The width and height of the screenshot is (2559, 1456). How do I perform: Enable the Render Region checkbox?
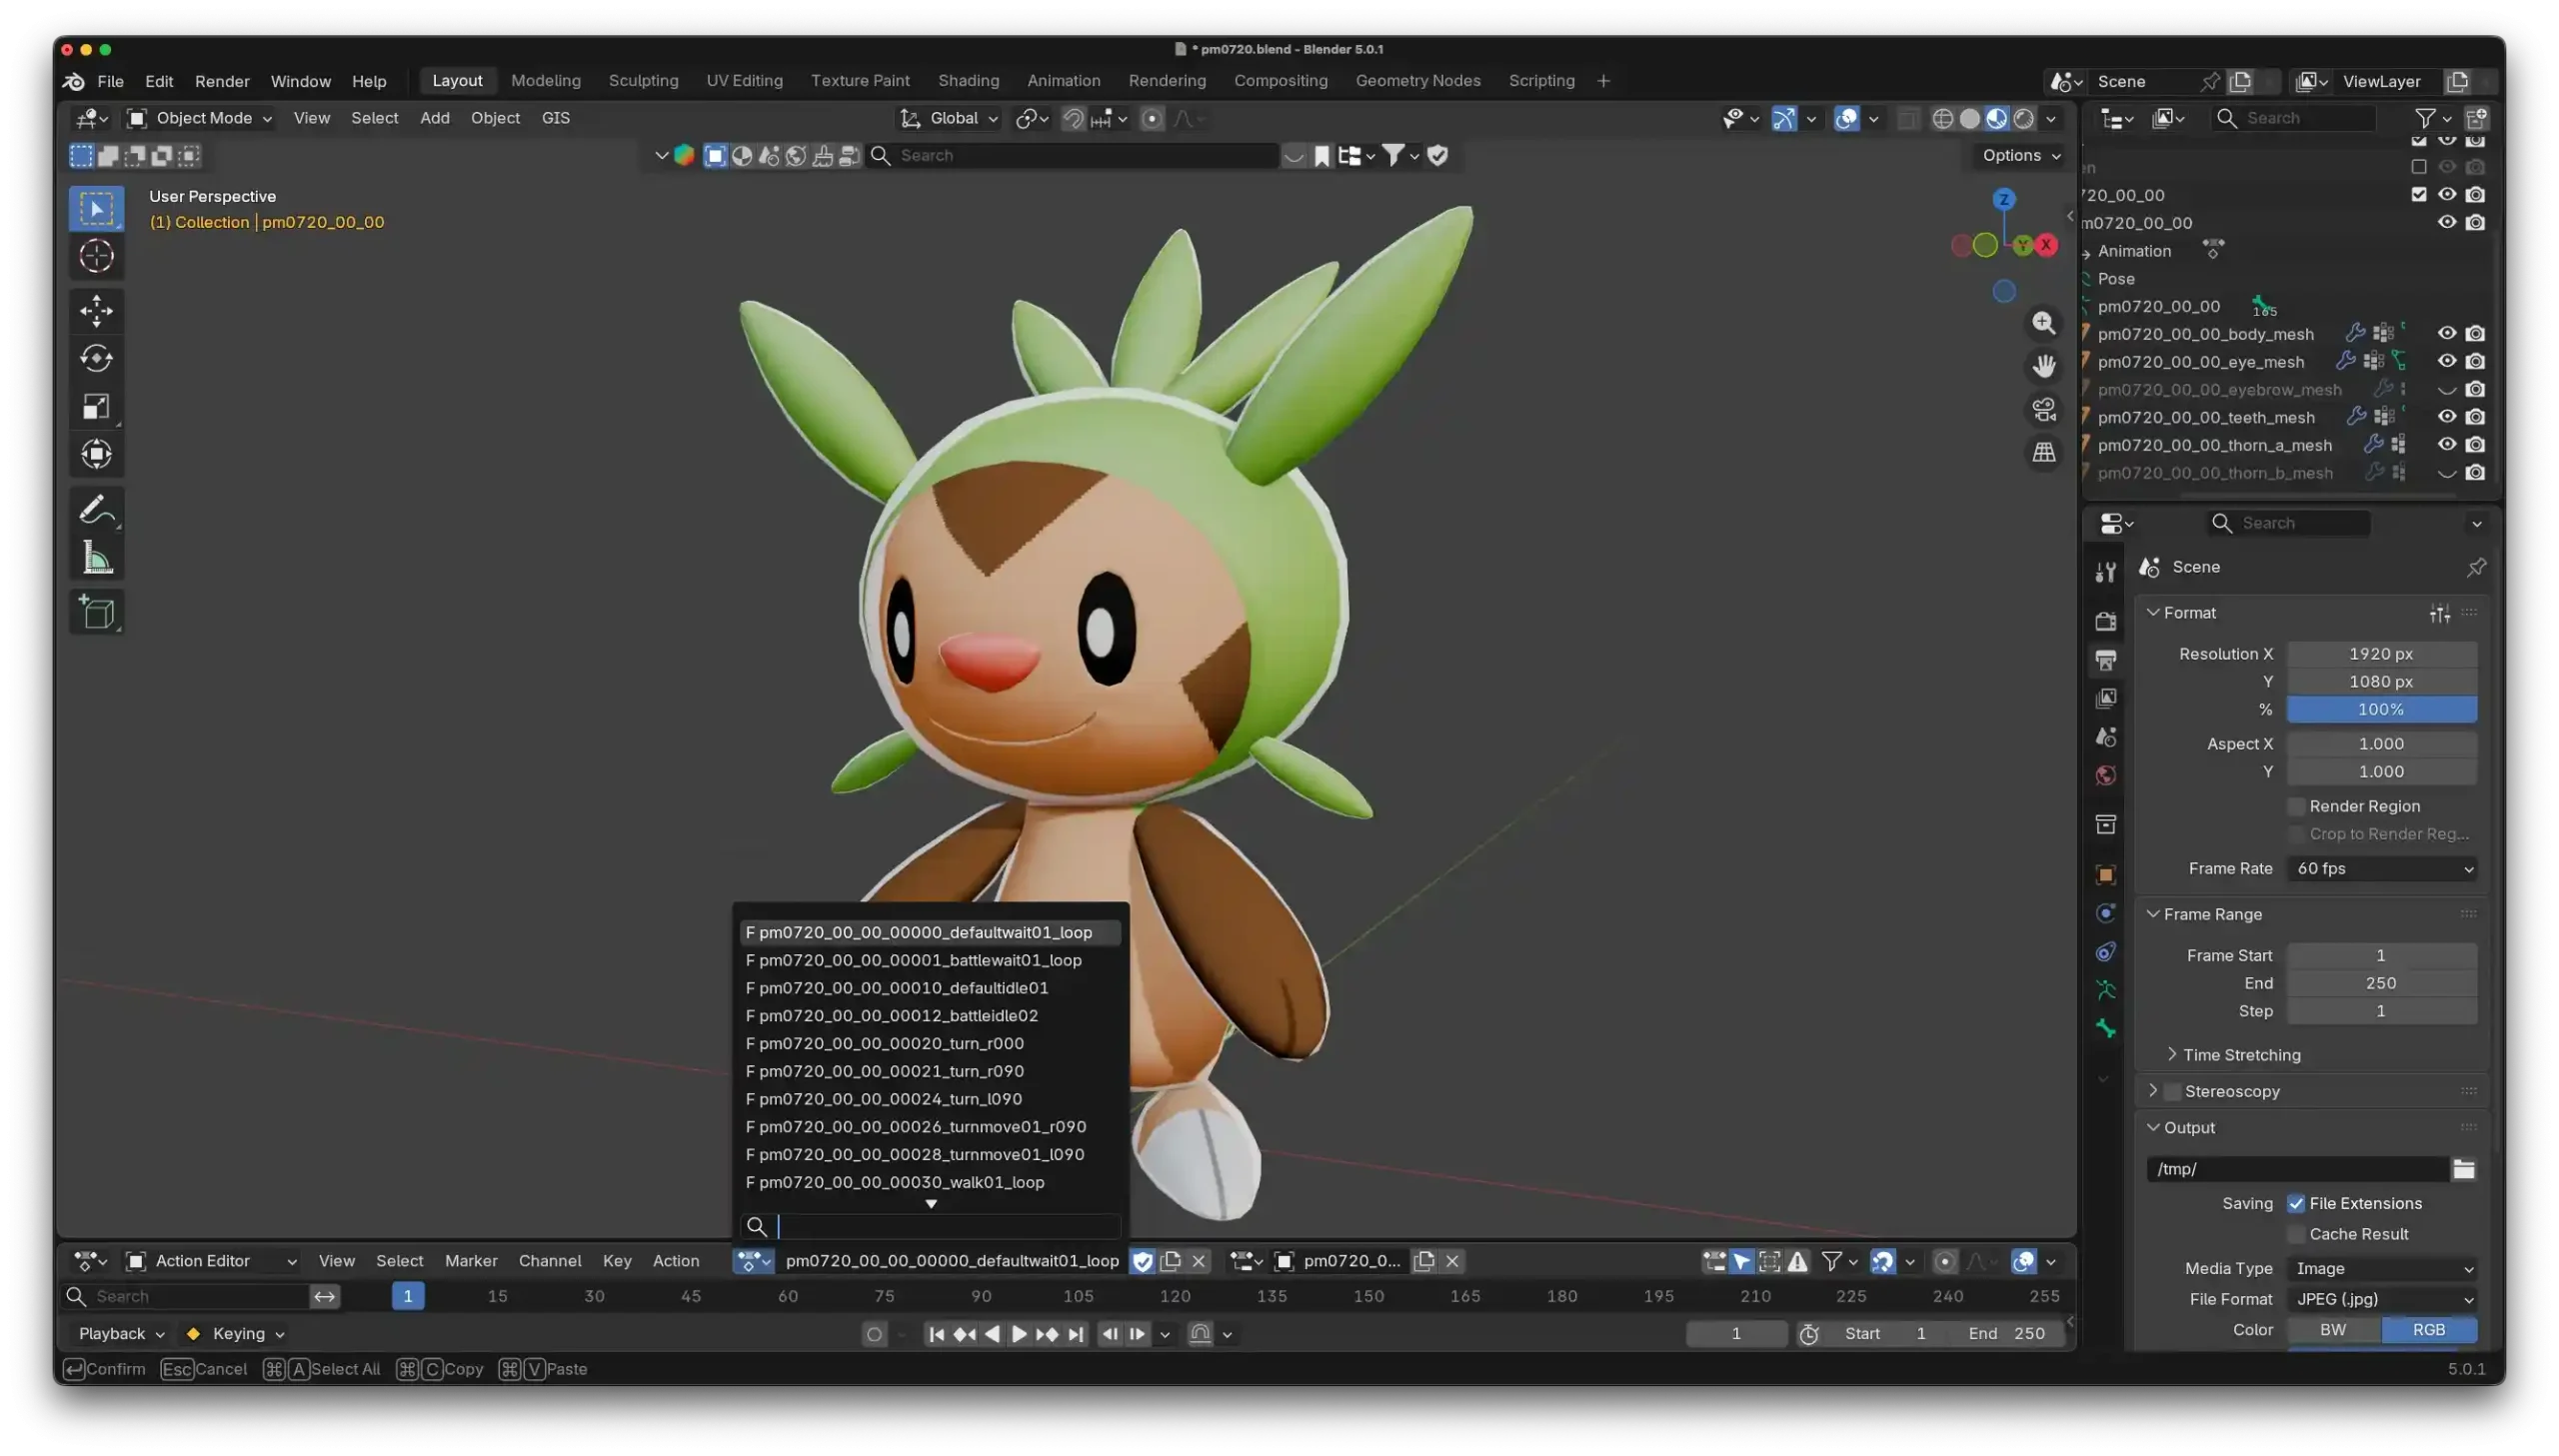(x=2296, y=806)
